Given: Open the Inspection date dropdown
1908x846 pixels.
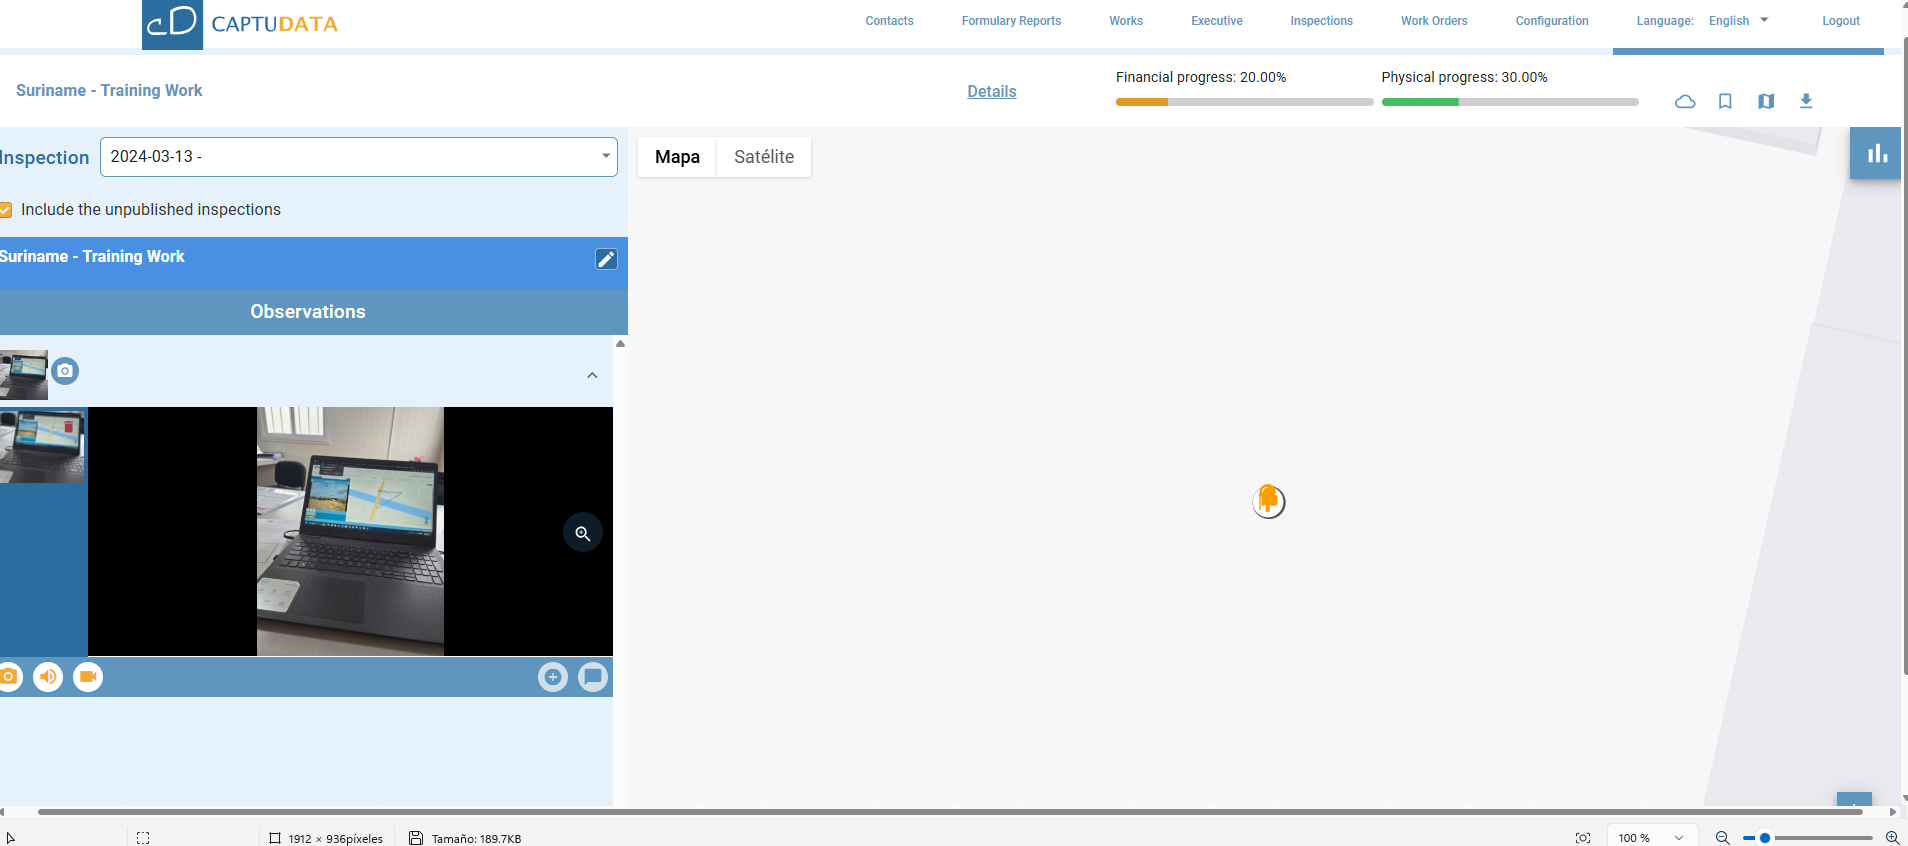Looking at the screenshot, I should pos(358,157).
